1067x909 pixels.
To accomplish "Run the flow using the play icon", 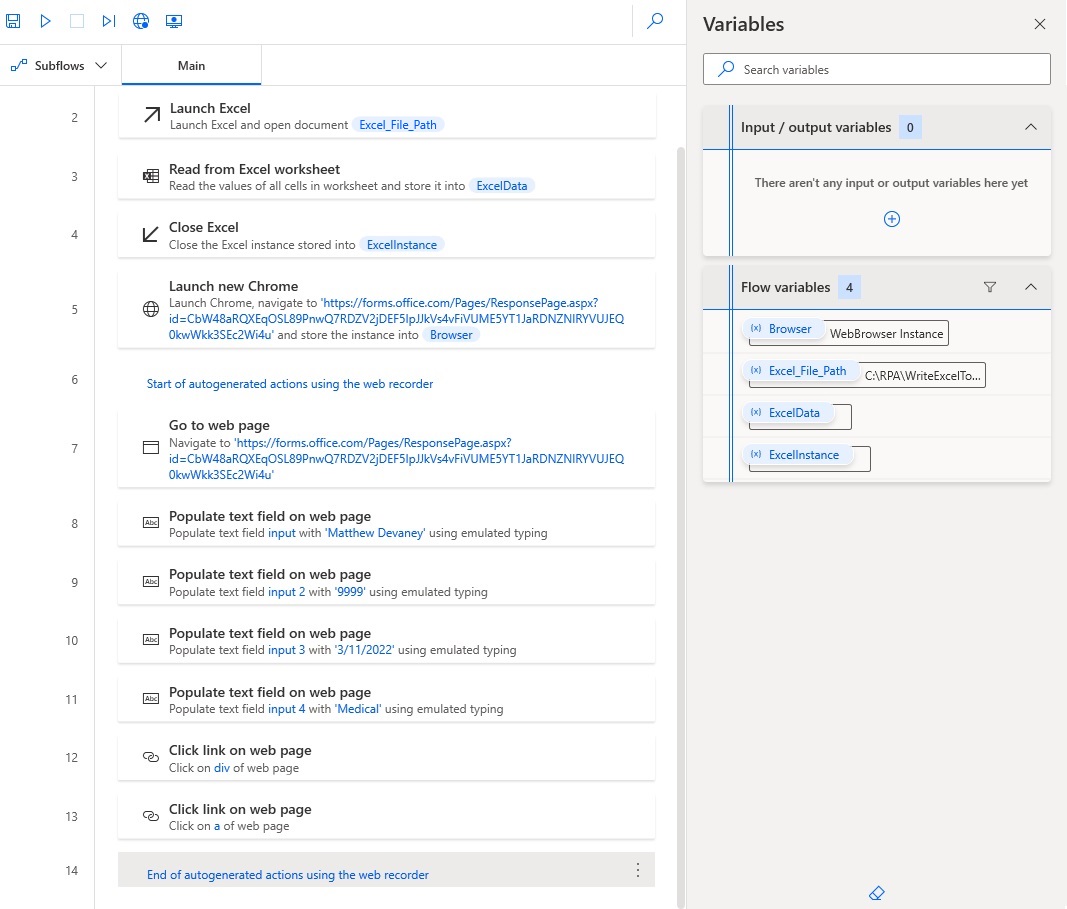I will pos(46,21).
